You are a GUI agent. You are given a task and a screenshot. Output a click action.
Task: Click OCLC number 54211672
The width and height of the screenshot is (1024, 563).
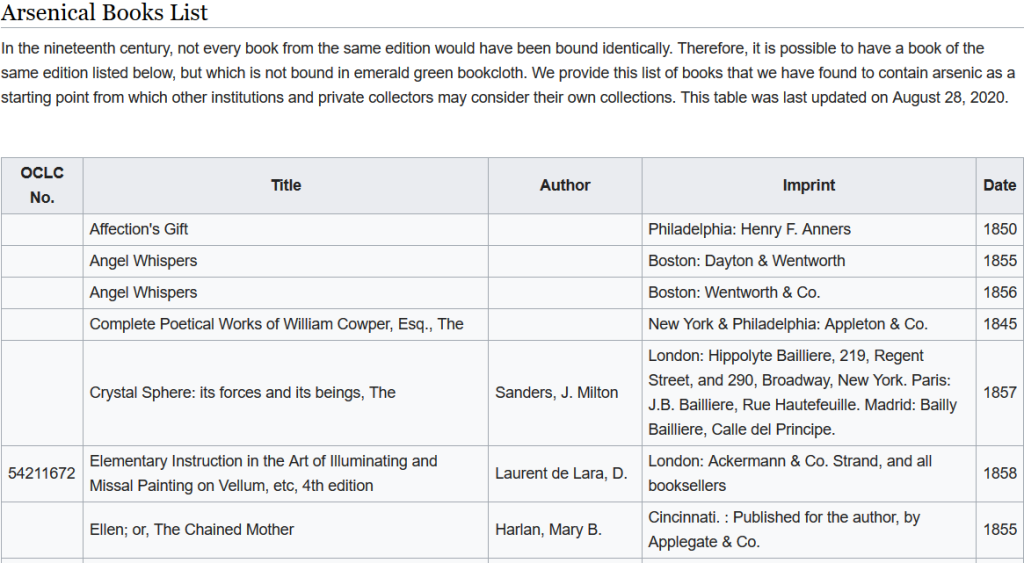pyautogui.click(x=42, y=474)
